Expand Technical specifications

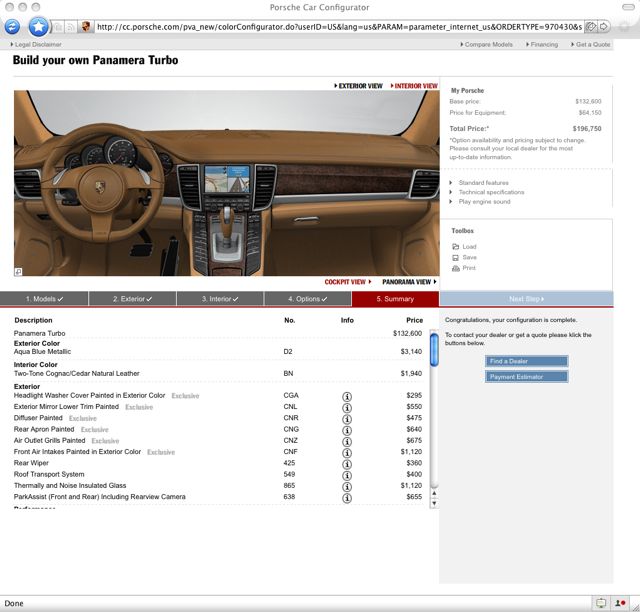pyautogui.click(x=491, y=192)
